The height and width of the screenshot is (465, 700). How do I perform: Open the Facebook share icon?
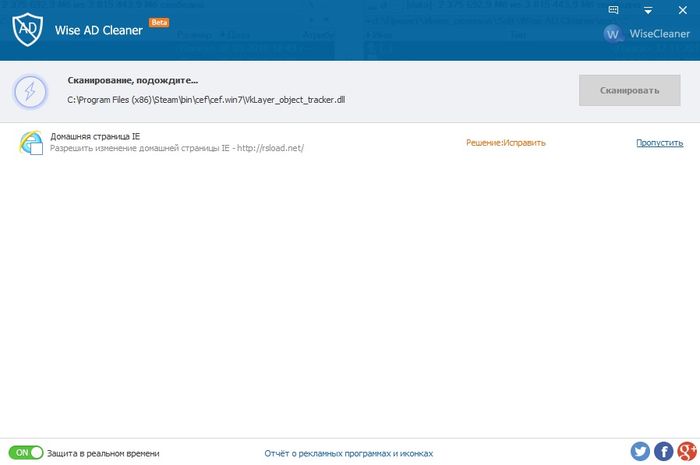click(x=664, y=452)
